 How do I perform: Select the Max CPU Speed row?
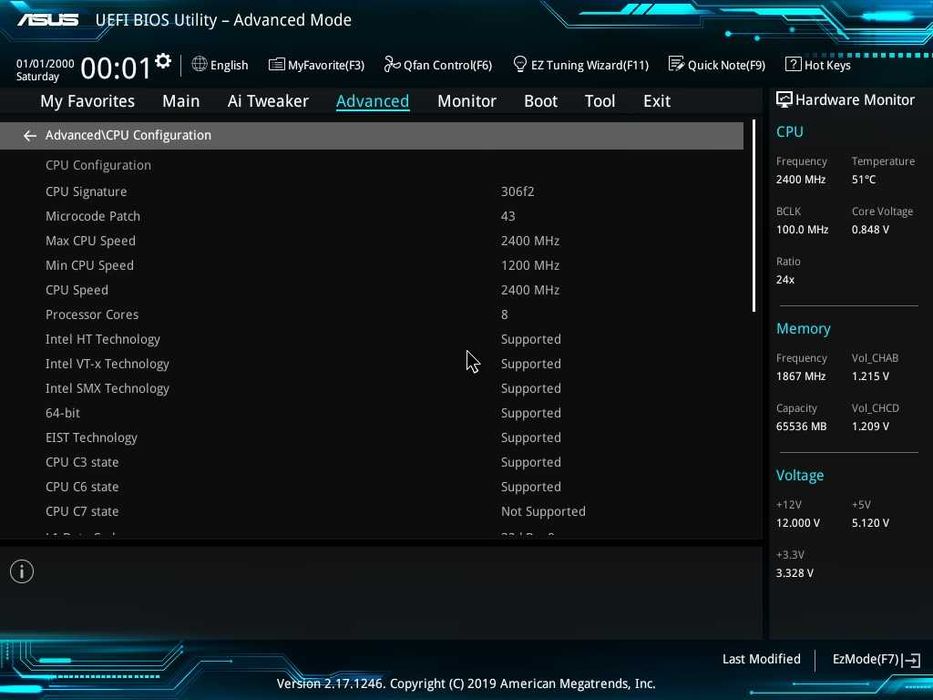click(371, 241)
